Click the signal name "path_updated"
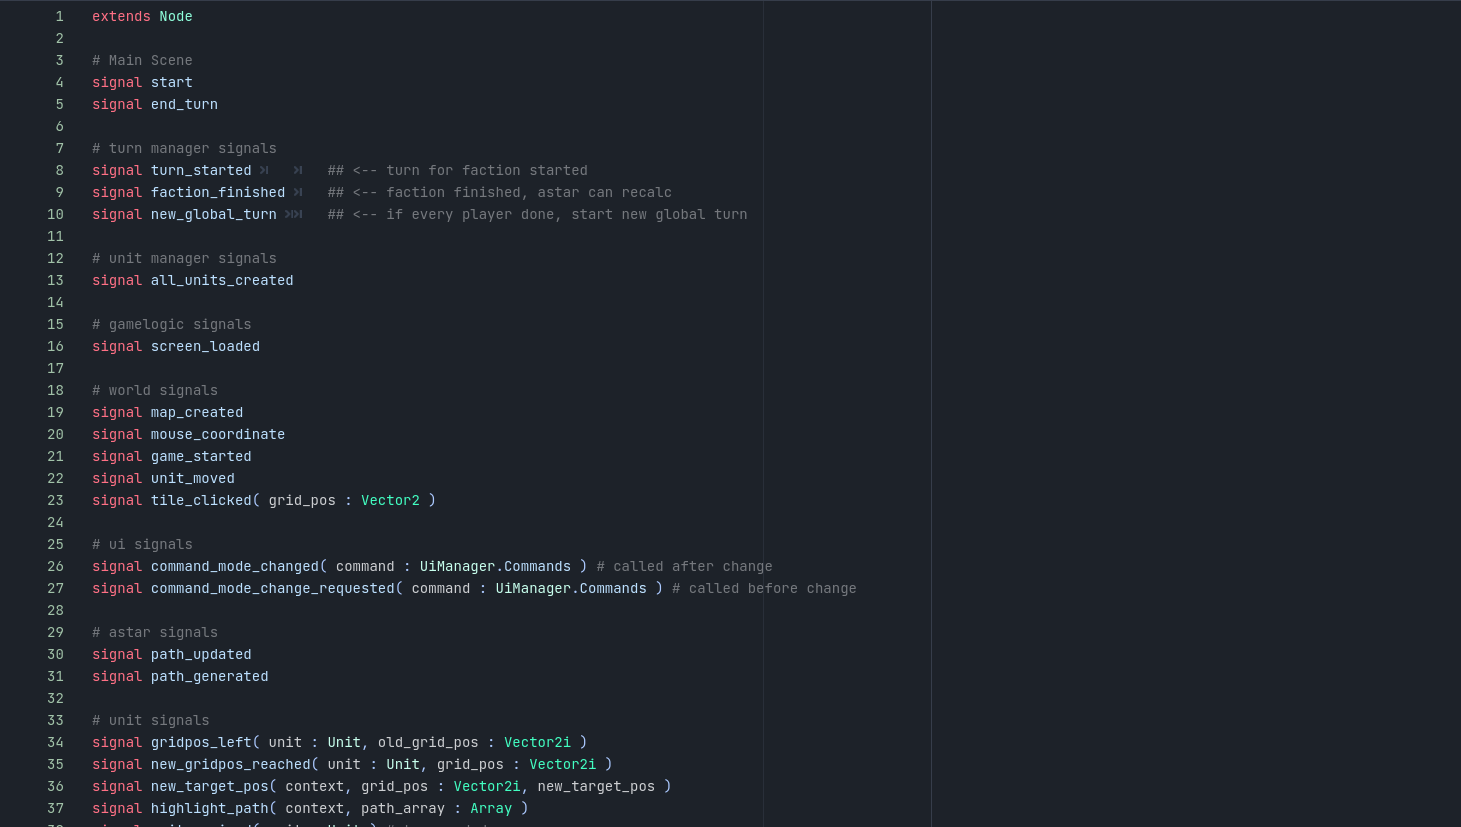The image size is (1461, 827). (x=201, y=654)
